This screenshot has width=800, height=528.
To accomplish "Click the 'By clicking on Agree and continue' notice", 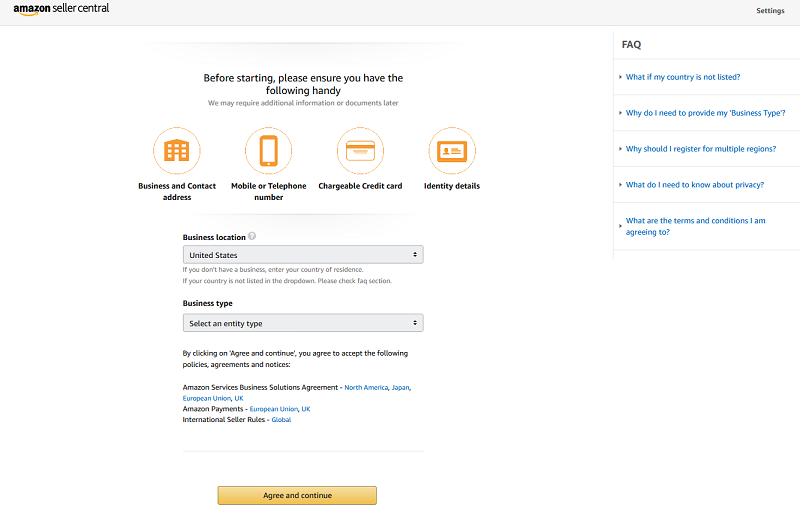I will pos(295,359).
